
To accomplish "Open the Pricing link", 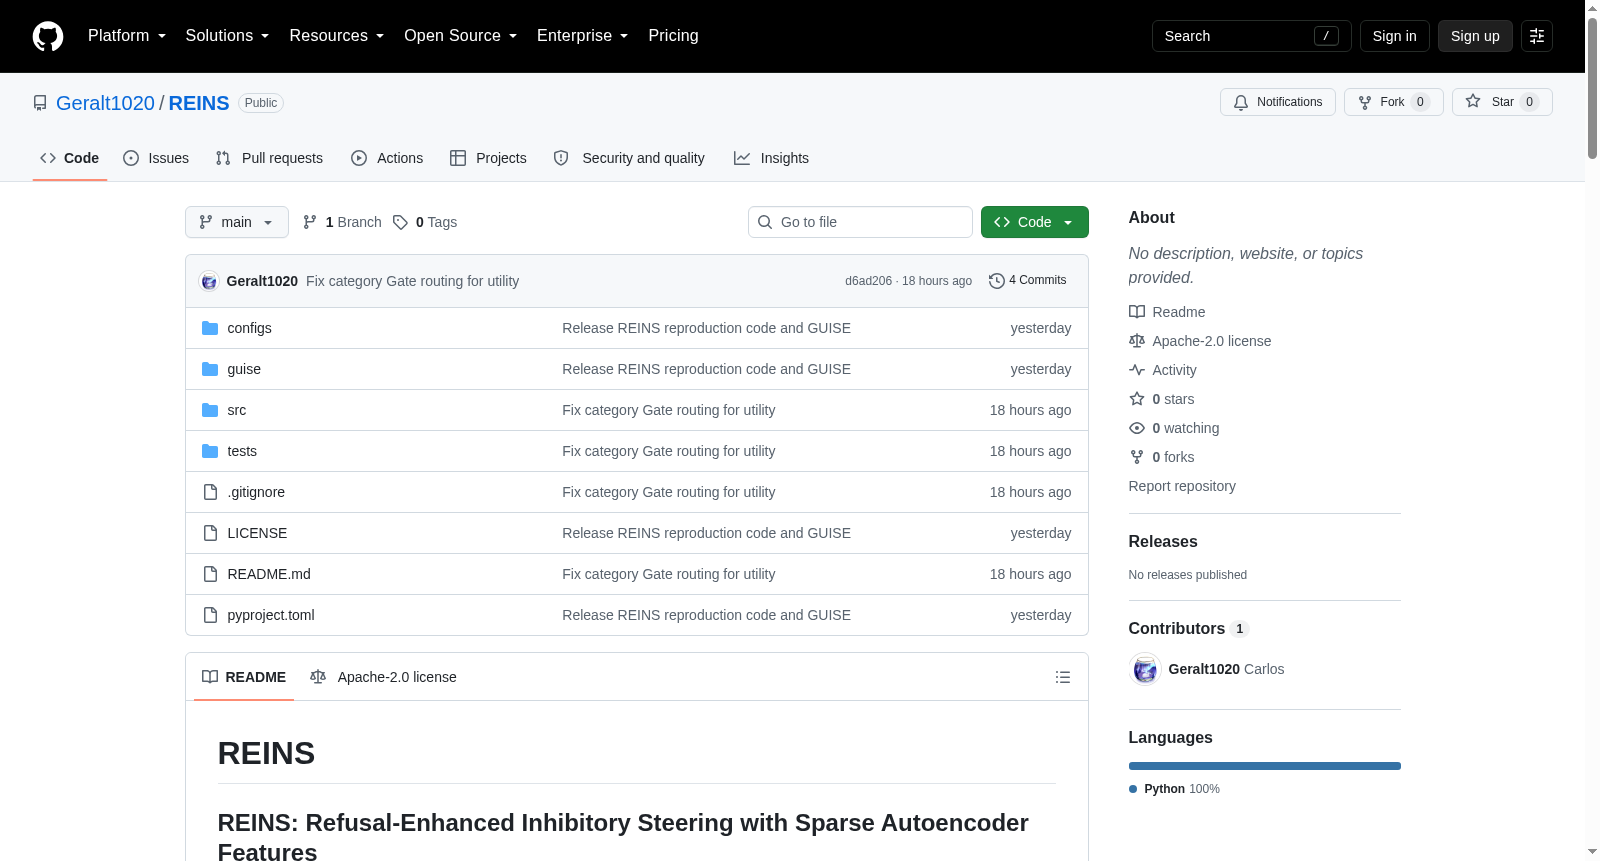I will pos(673,36).
